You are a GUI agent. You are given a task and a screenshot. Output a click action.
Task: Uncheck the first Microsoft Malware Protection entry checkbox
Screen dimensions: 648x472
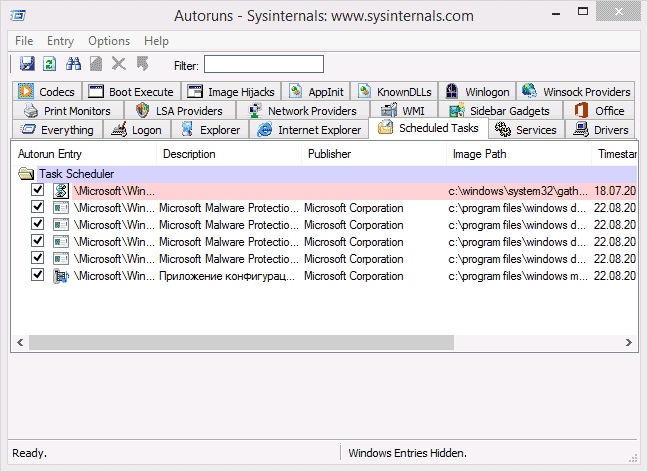pos(38,207)
